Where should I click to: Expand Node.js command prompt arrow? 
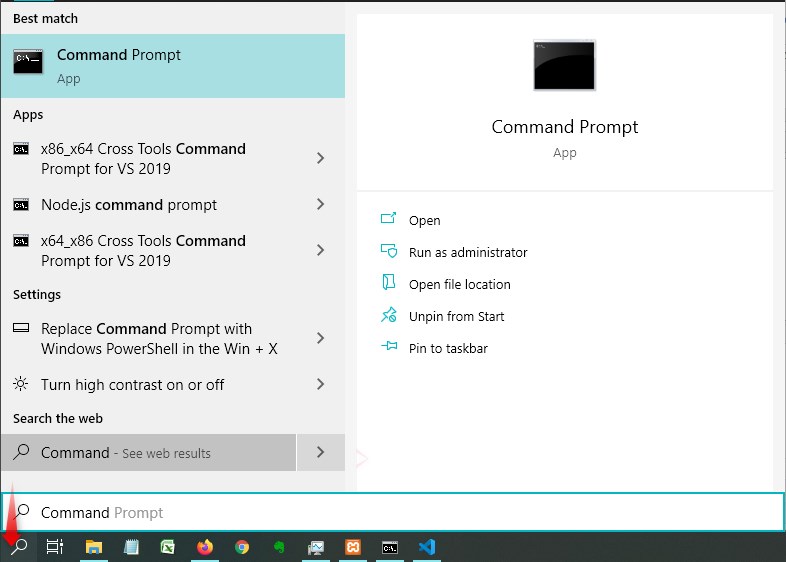(320, 204)
